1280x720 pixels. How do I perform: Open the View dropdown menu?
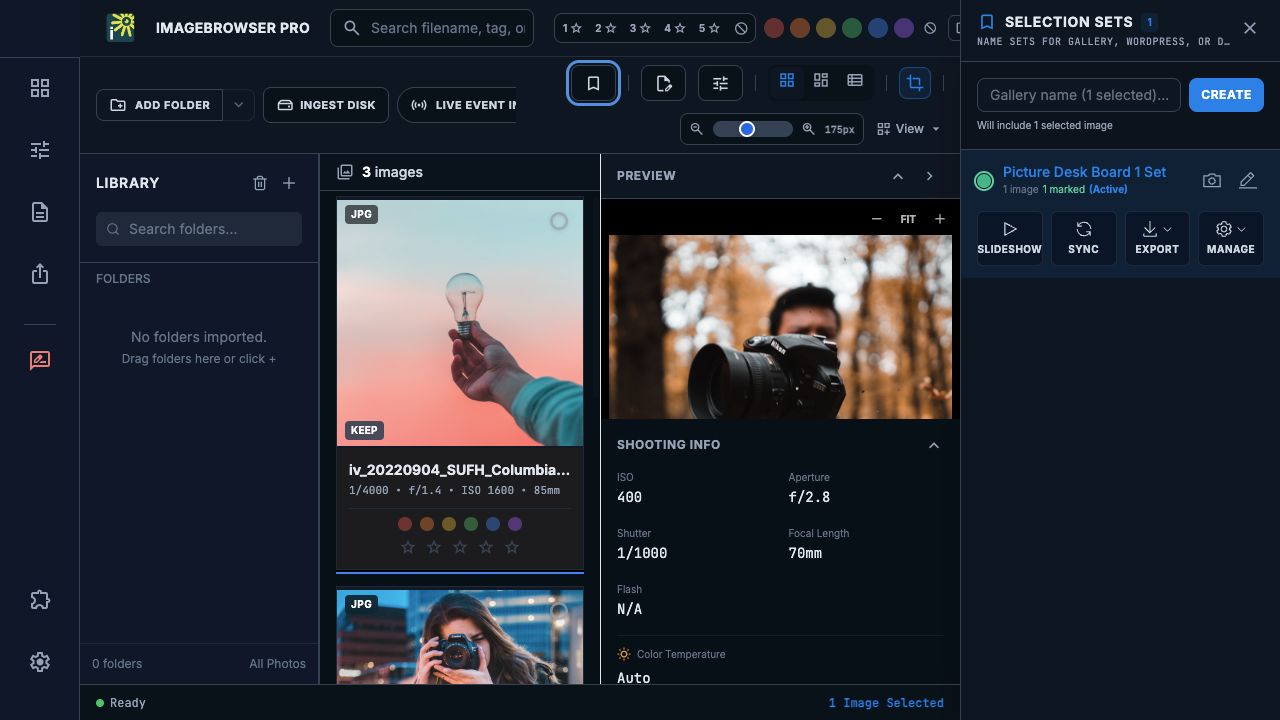909,129
